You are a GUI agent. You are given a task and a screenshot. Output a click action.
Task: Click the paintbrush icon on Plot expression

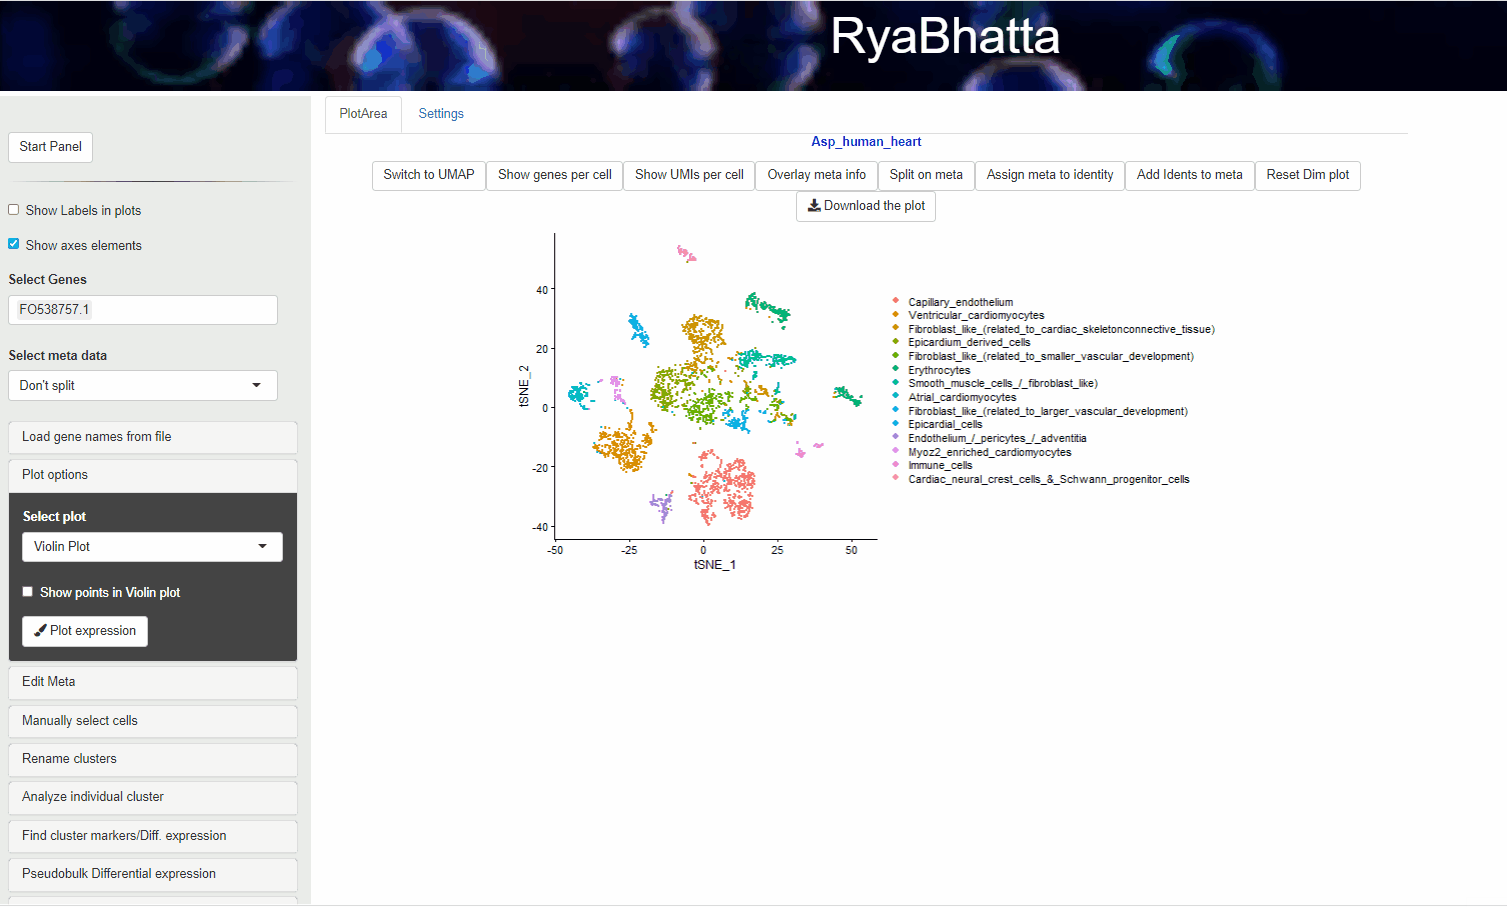pyautogui.click(x=40, y=631)
